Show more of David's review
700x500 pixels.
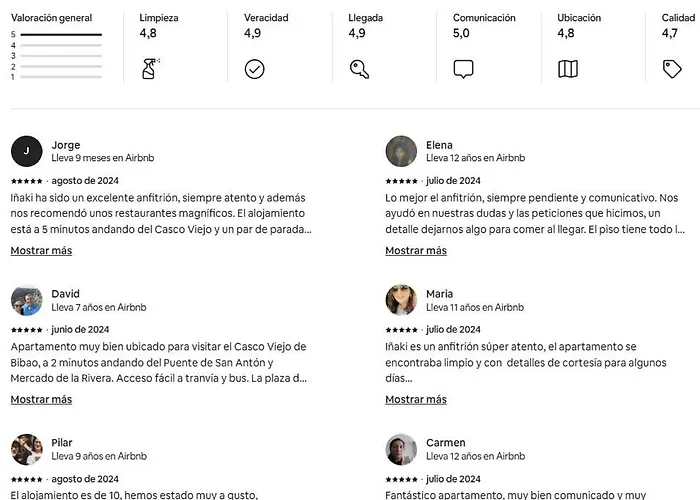[x=41, y=399]
